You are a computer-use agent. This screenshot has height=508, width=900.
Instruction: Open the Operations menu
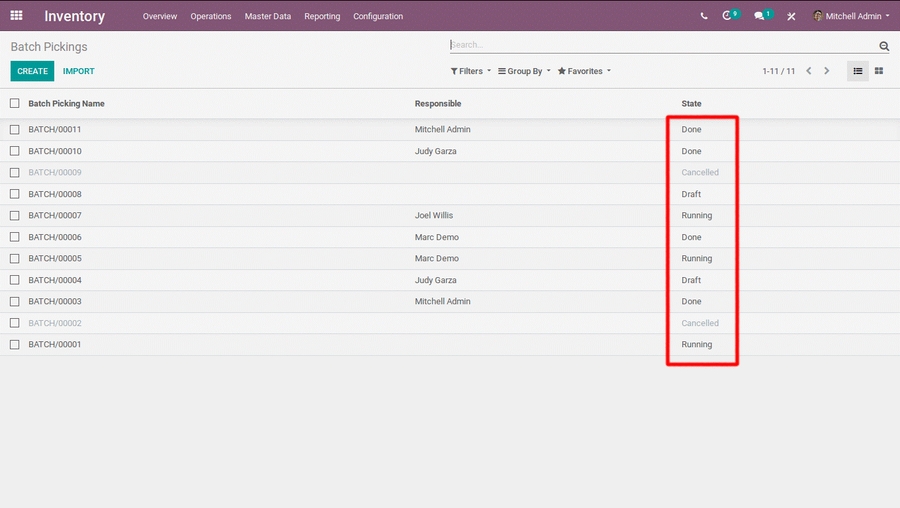211,16
